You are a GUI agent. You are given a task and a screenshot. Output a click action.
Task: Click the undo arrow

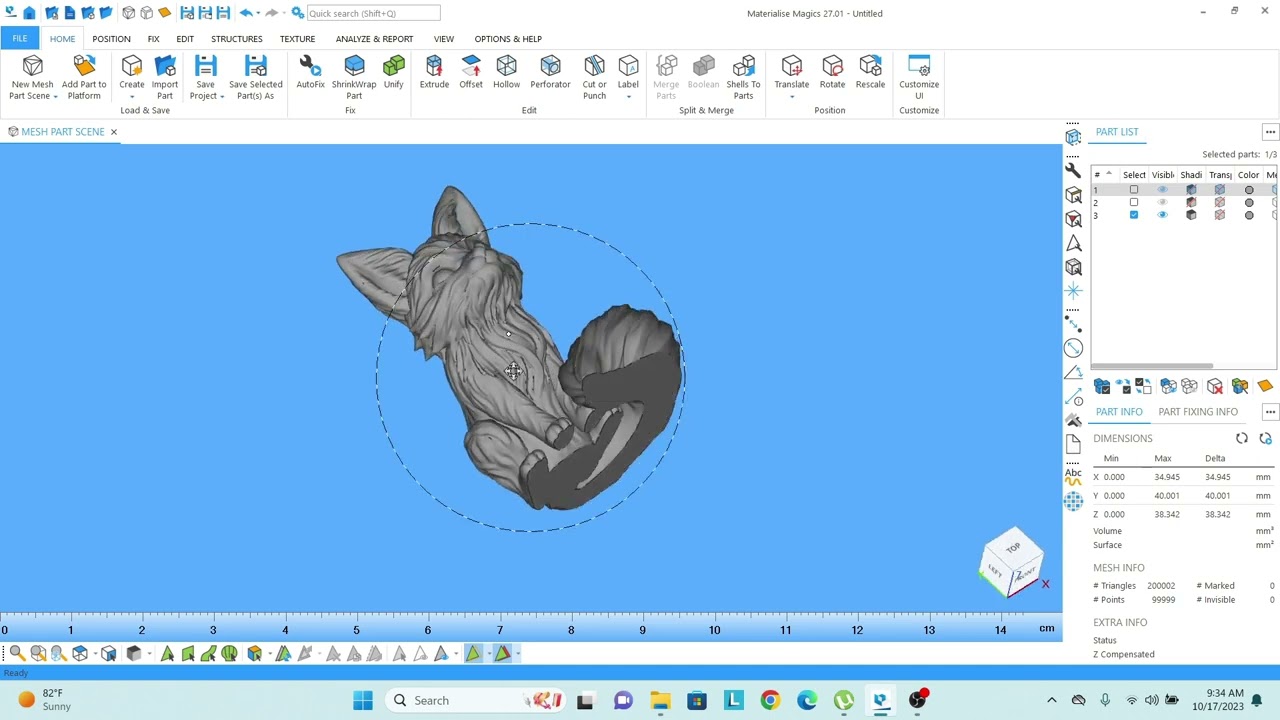[245, 13]
